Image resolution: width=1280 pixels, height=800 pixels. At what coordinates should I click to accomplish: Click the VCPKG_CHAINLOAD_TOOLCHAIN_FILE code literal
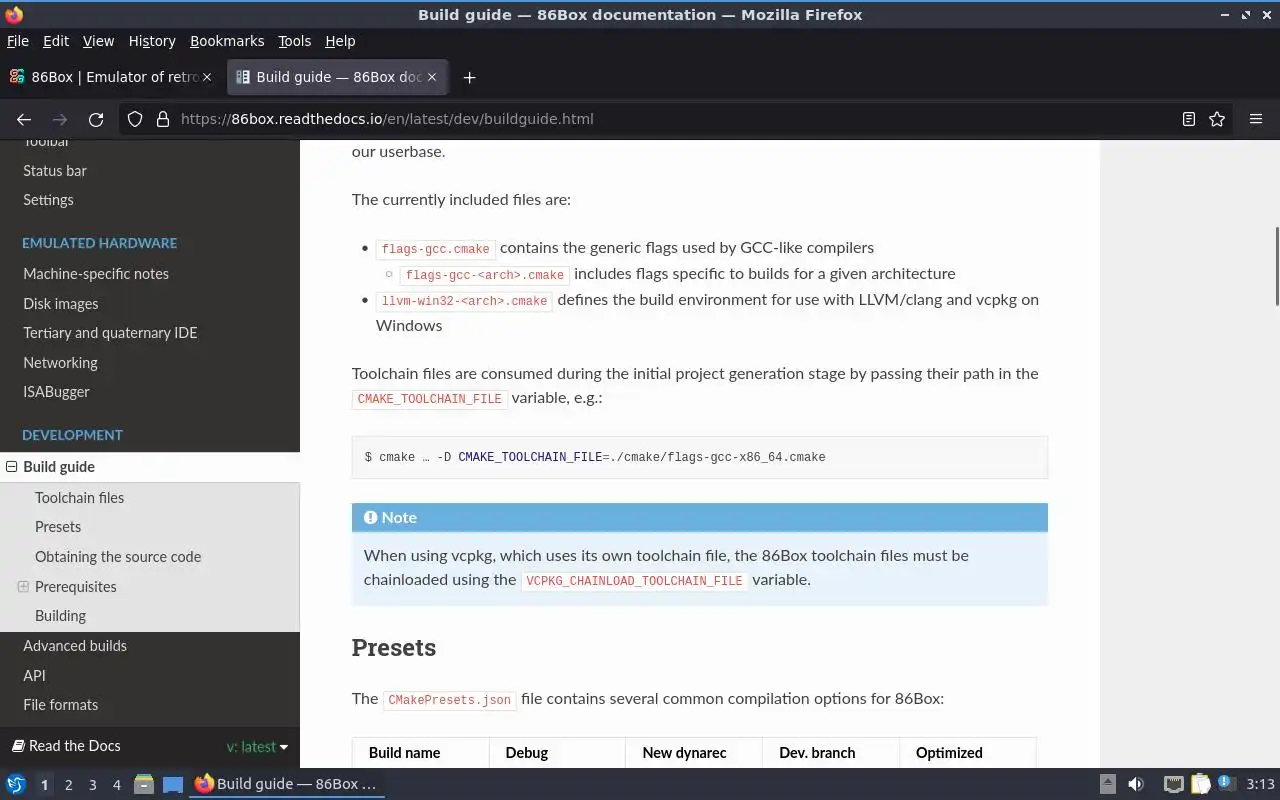click(634, 581)
